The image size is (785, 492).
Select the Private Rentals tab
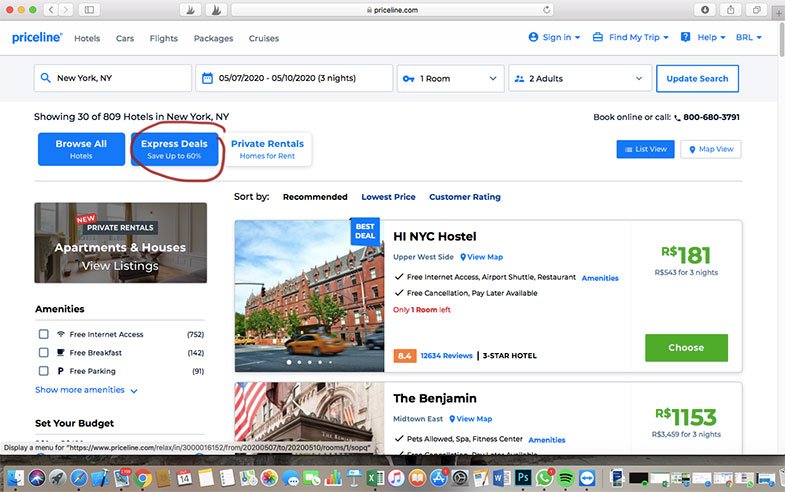click(x=267, y=149)
